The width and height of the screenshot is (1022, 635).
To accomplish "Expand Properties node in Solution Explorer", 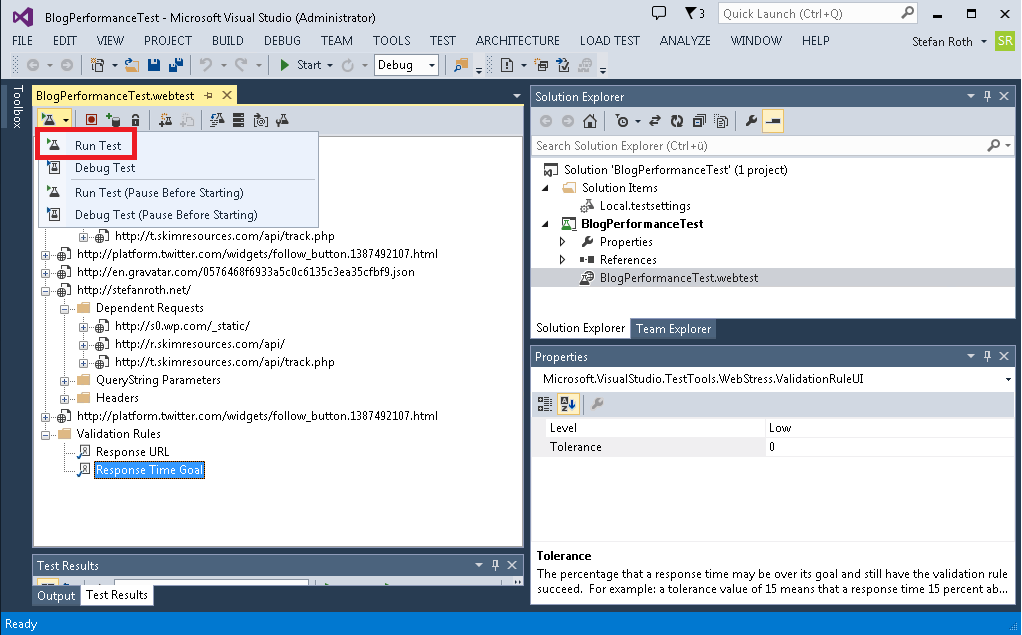I will (x=562, y=242).
